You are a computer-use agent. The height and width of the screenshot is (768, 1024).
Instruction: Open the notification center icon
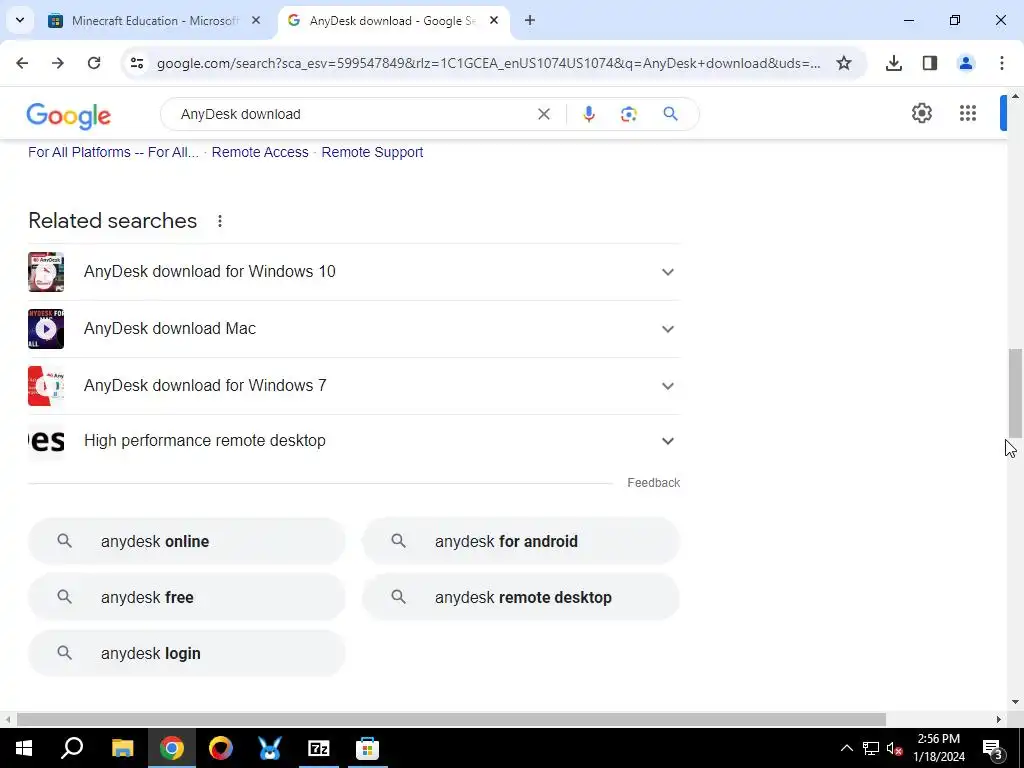pos(993,748)
